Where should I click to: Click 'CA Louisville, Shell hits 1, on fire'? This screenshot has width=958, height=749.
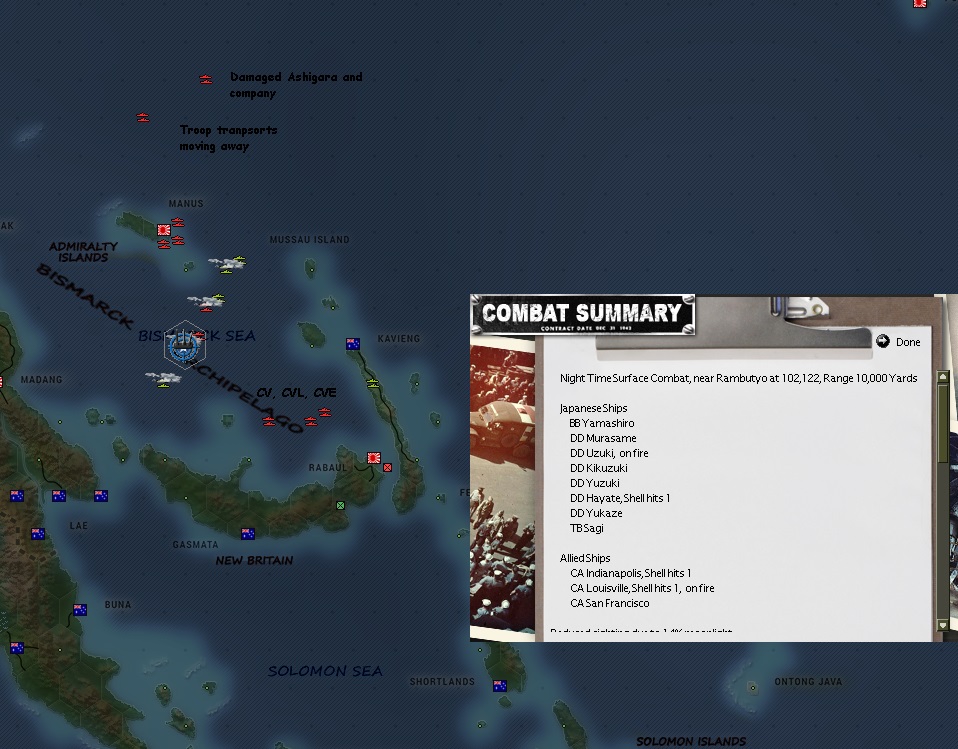click(x=642, y=588)
